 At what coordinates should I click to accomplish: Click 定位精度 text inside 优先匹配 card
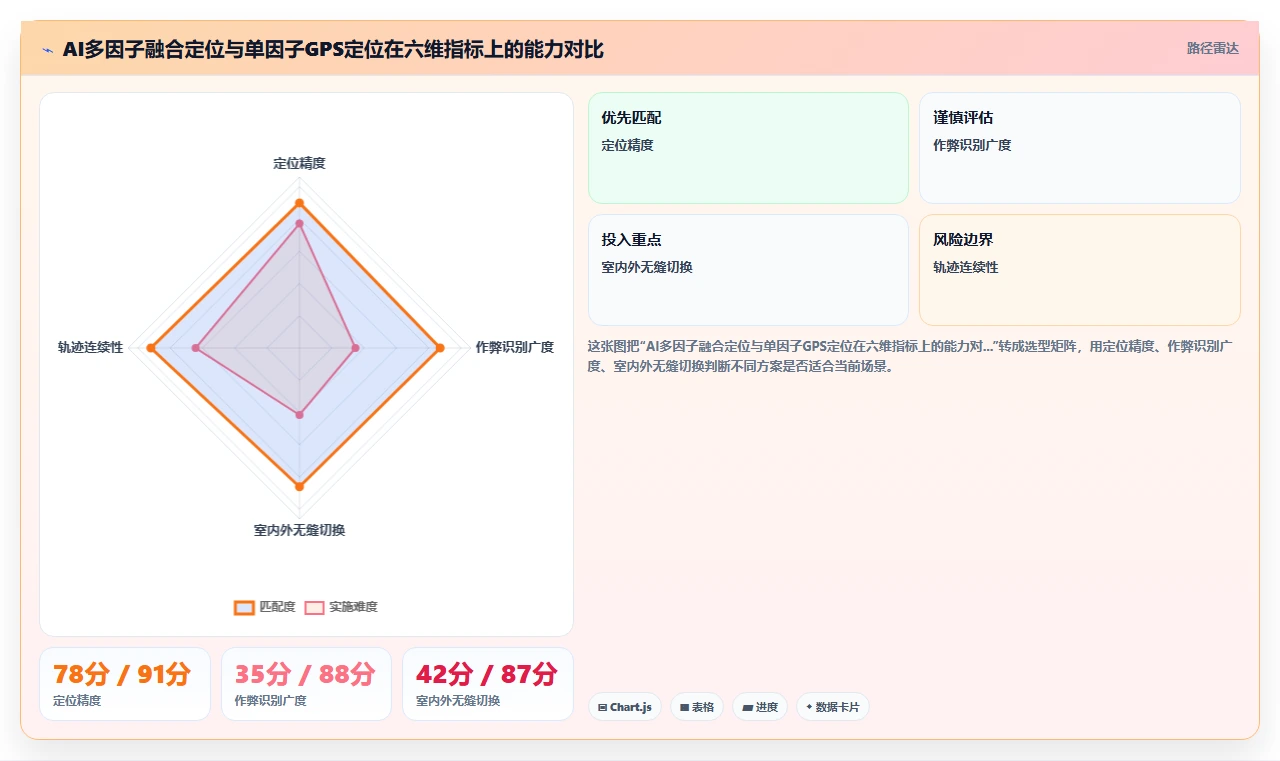tap(627, 145)
